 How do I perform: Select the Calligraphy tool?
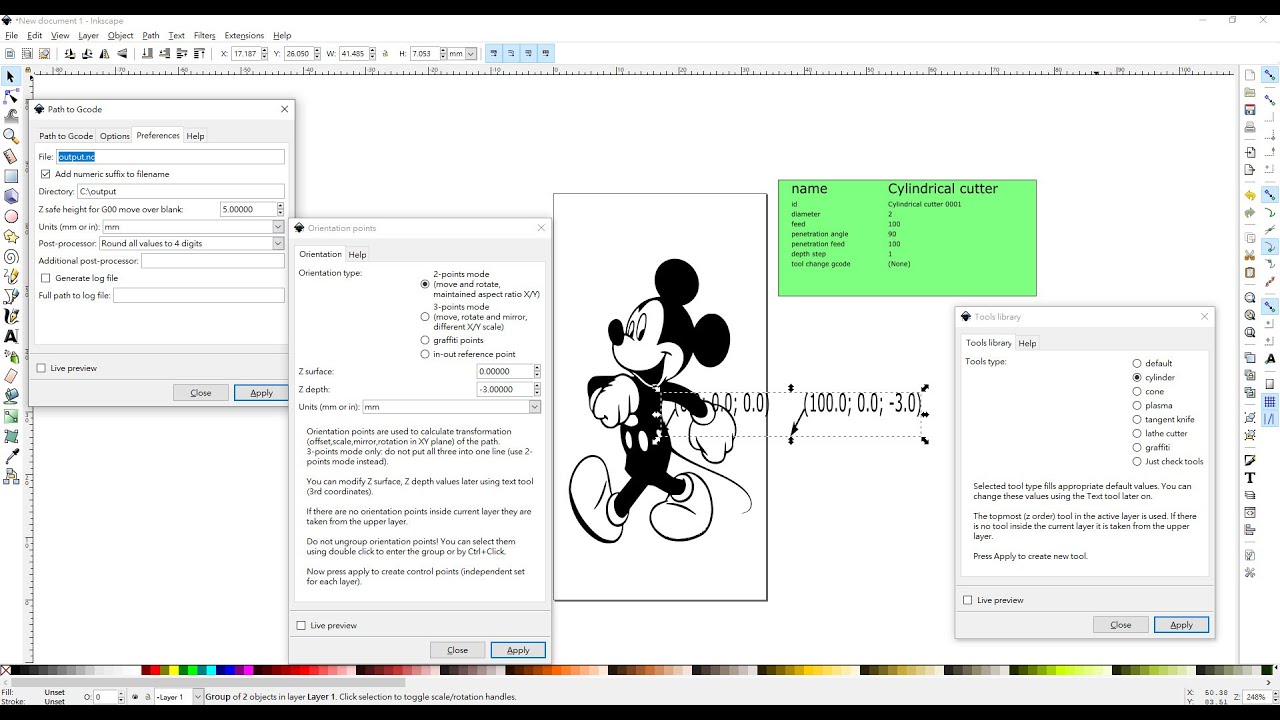coord(11,316)
